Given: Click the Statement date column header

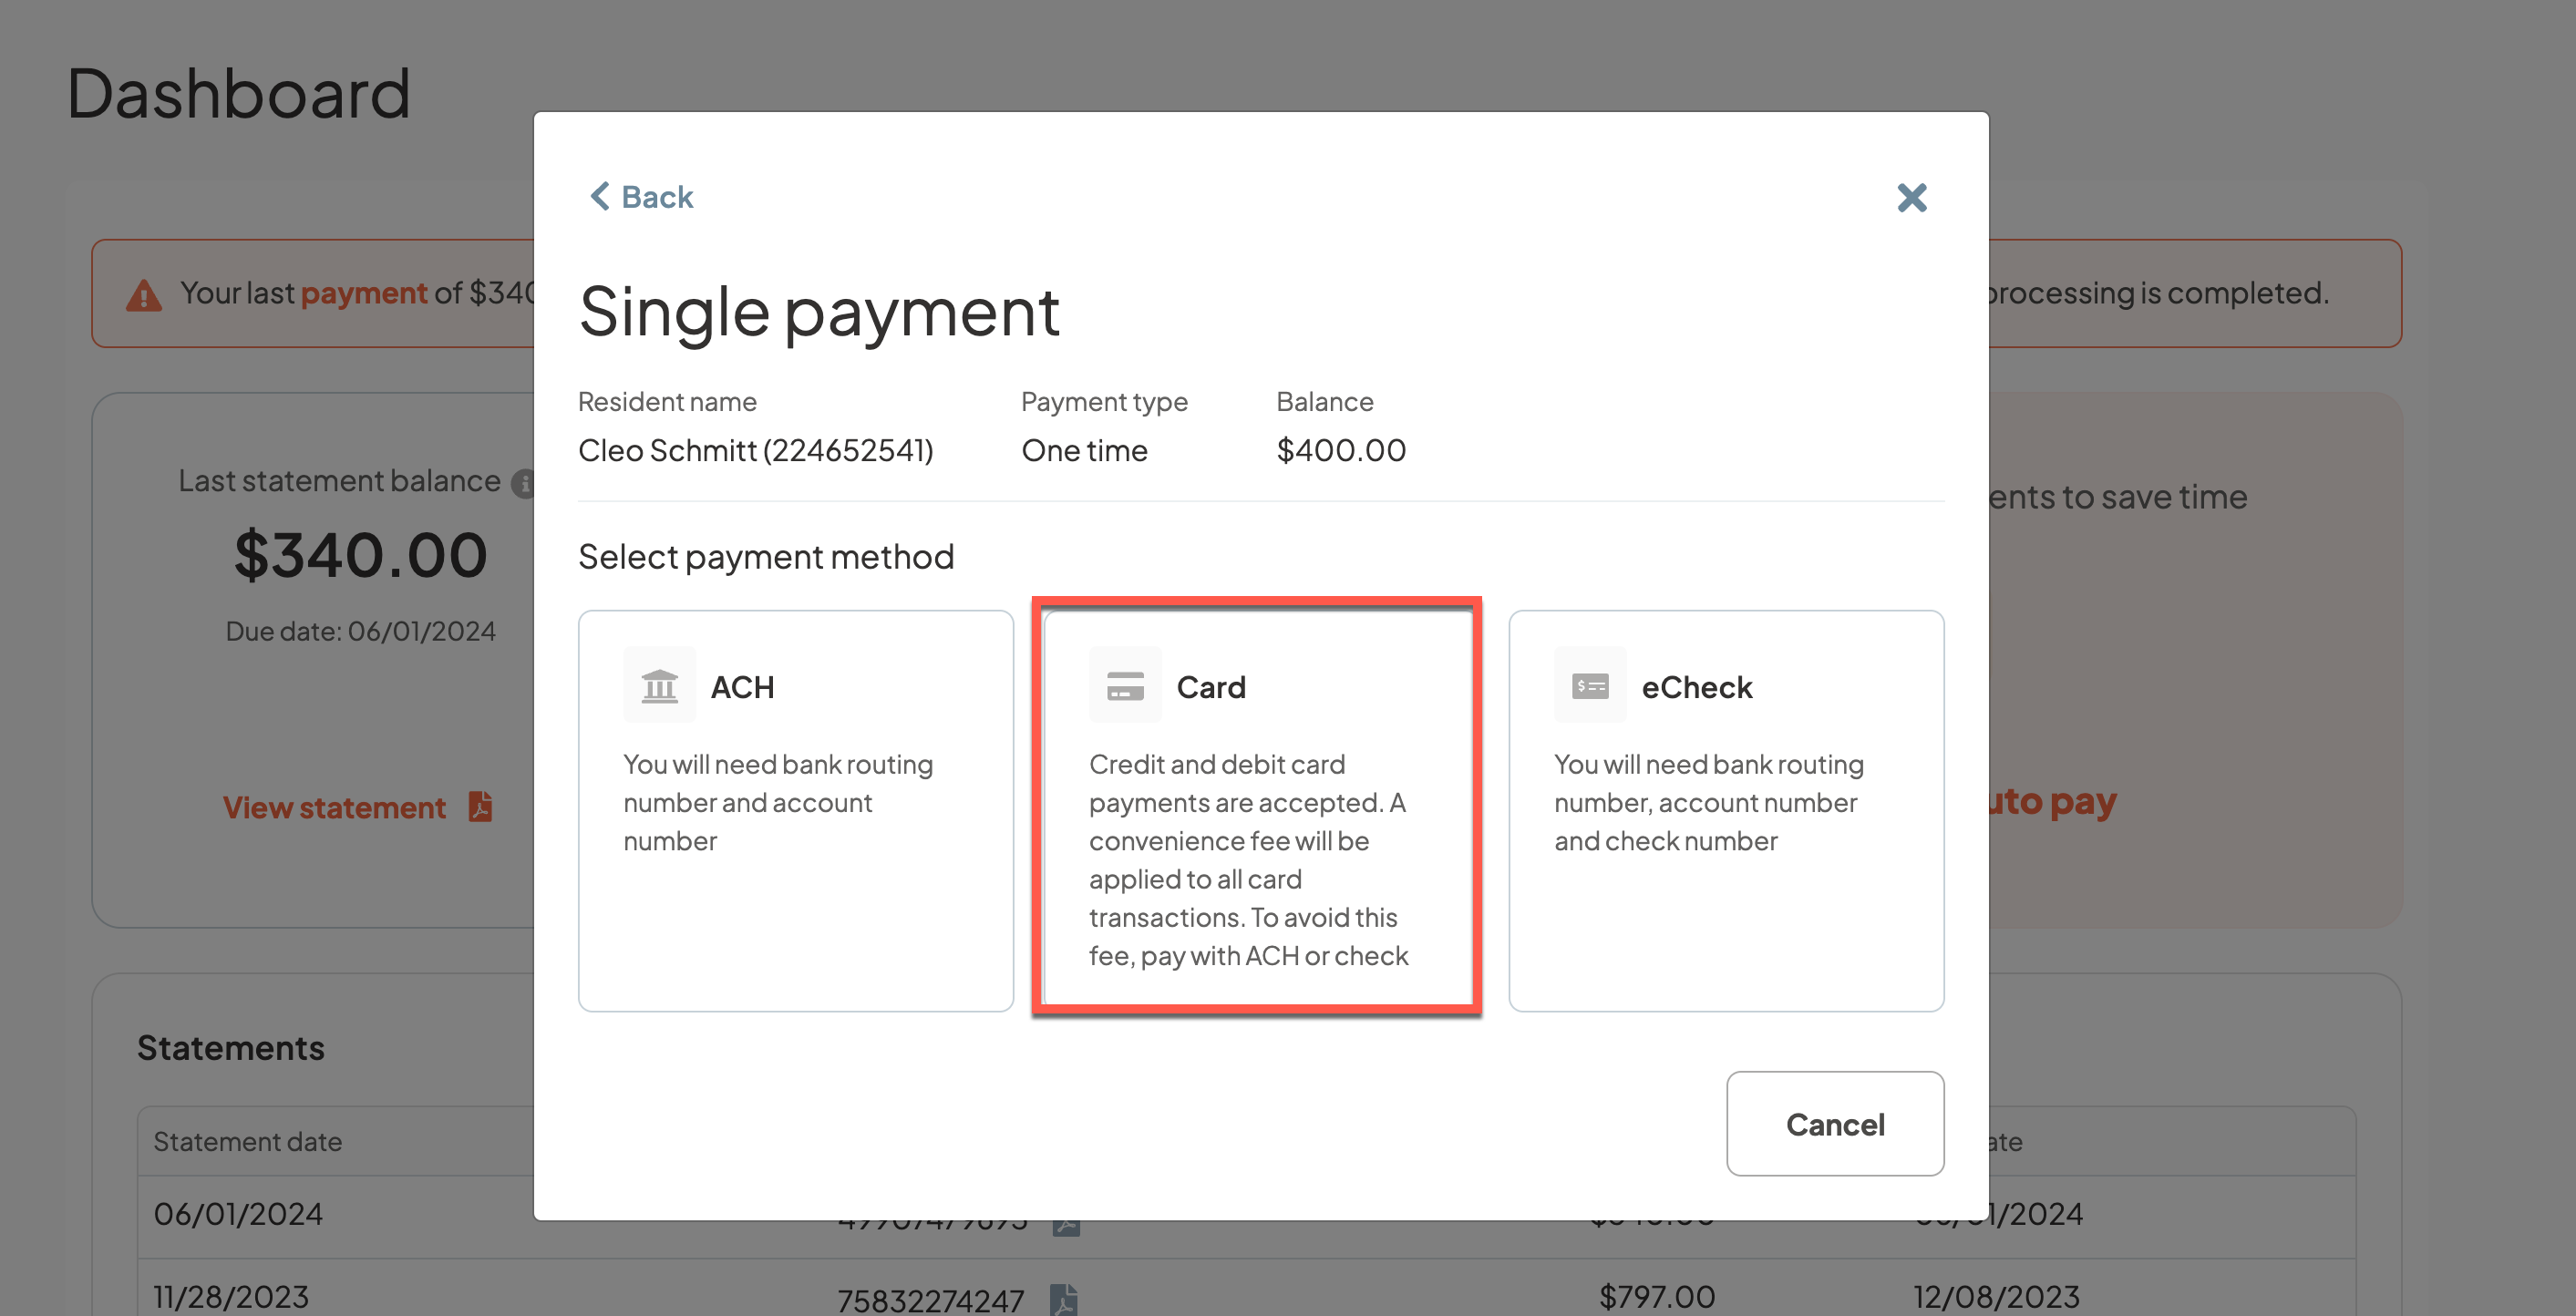Looking at the screenshot, I should coord(248,1141).
